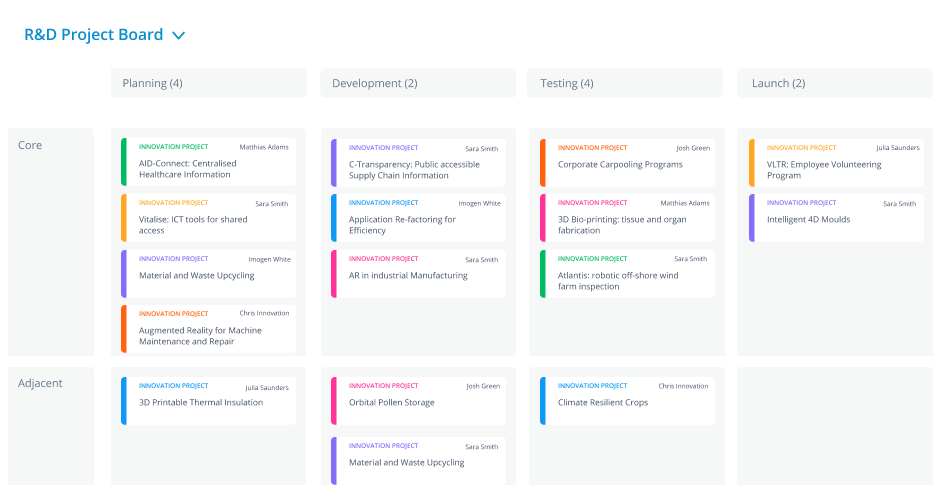Click green color bar on AID-Connect card

124,162
